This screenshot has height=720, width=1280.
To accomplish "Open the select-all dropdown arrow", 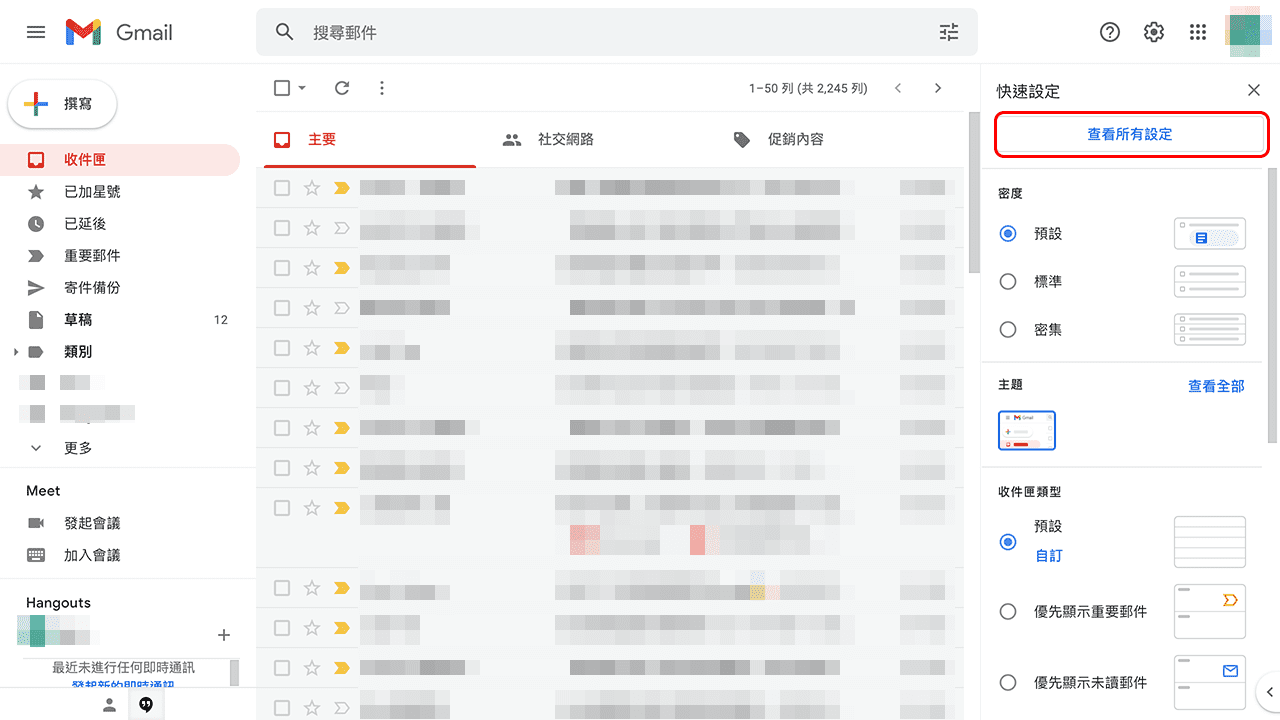I will click(x=301, y=88).
